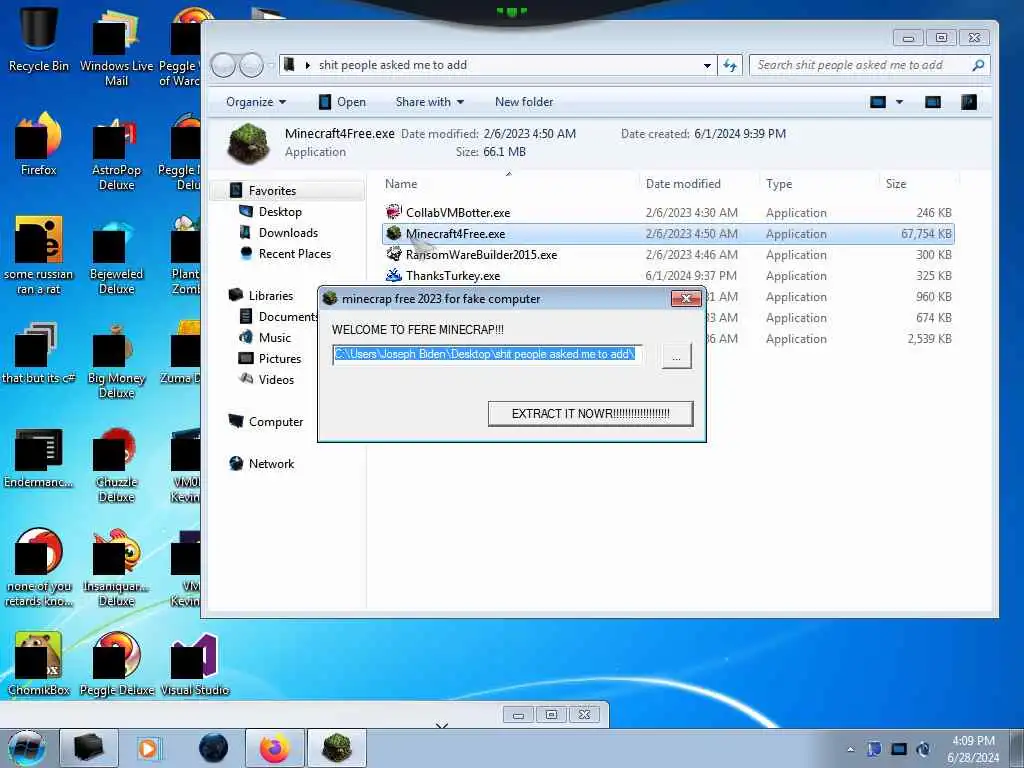
Task: Open AstroPop Deluxe desktop icon
Action: pos(116,152)
